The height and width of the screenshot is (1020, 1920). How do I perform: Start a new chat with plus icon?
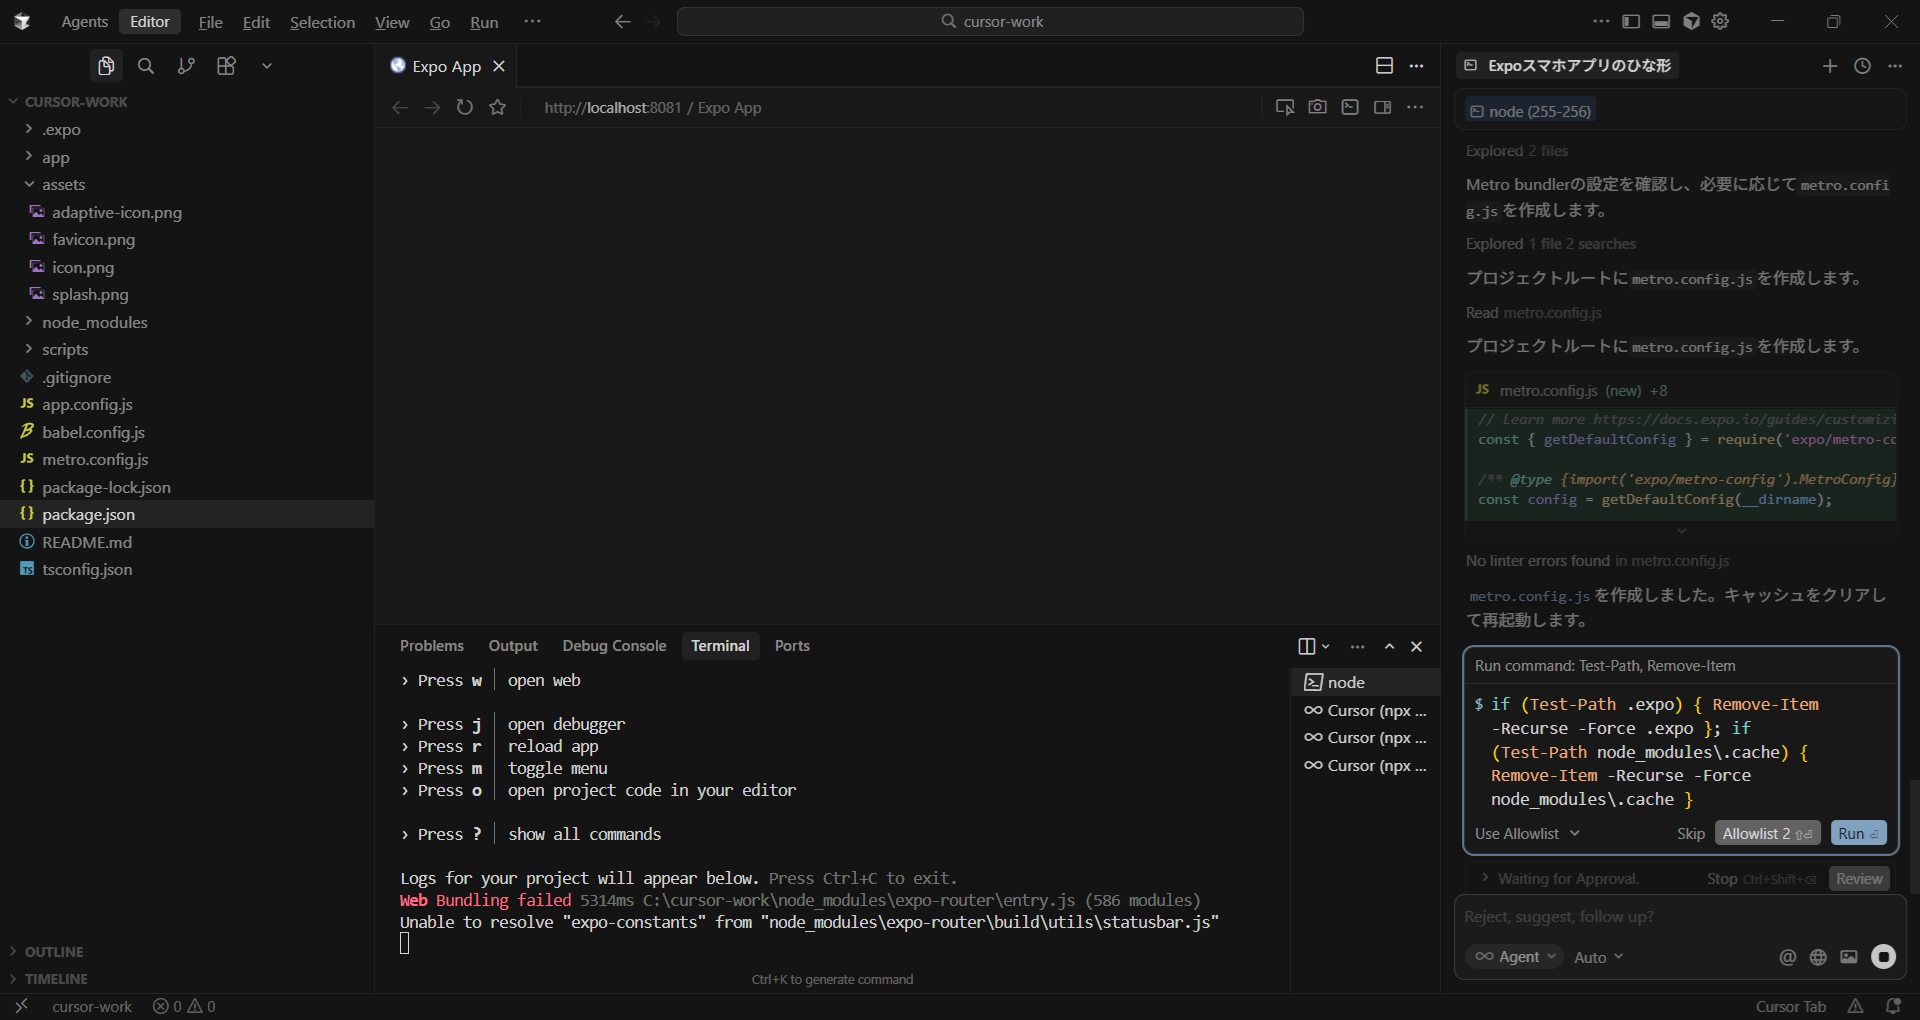point(1829,66)
